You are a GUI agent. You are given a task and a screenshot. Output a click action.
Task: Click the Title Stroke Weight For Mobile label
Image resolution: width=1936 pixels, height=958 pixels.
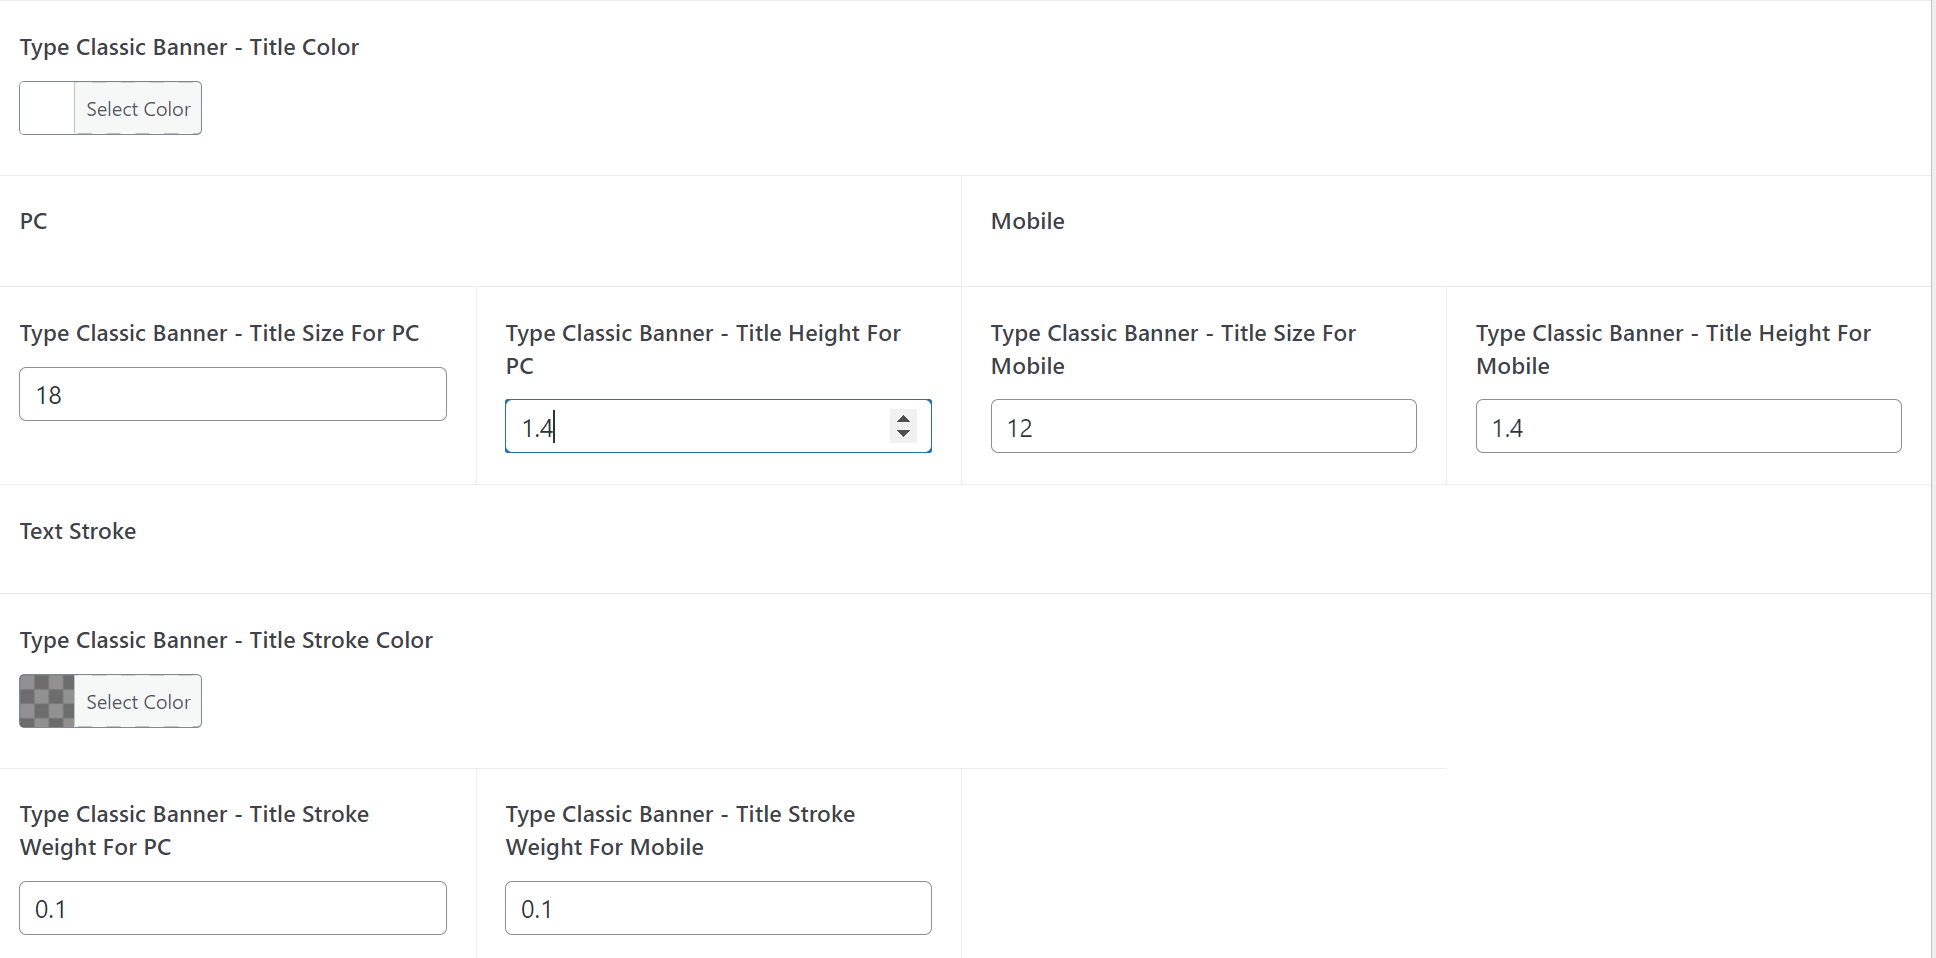pos(680,830)
